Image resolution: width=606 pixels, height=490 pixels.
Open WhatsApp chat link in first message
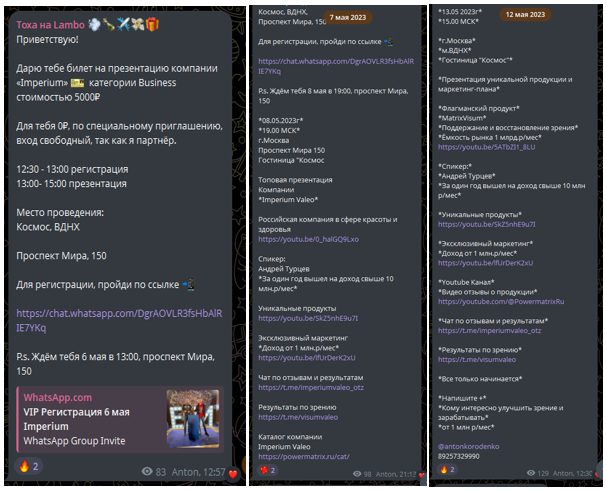[119, 320]
